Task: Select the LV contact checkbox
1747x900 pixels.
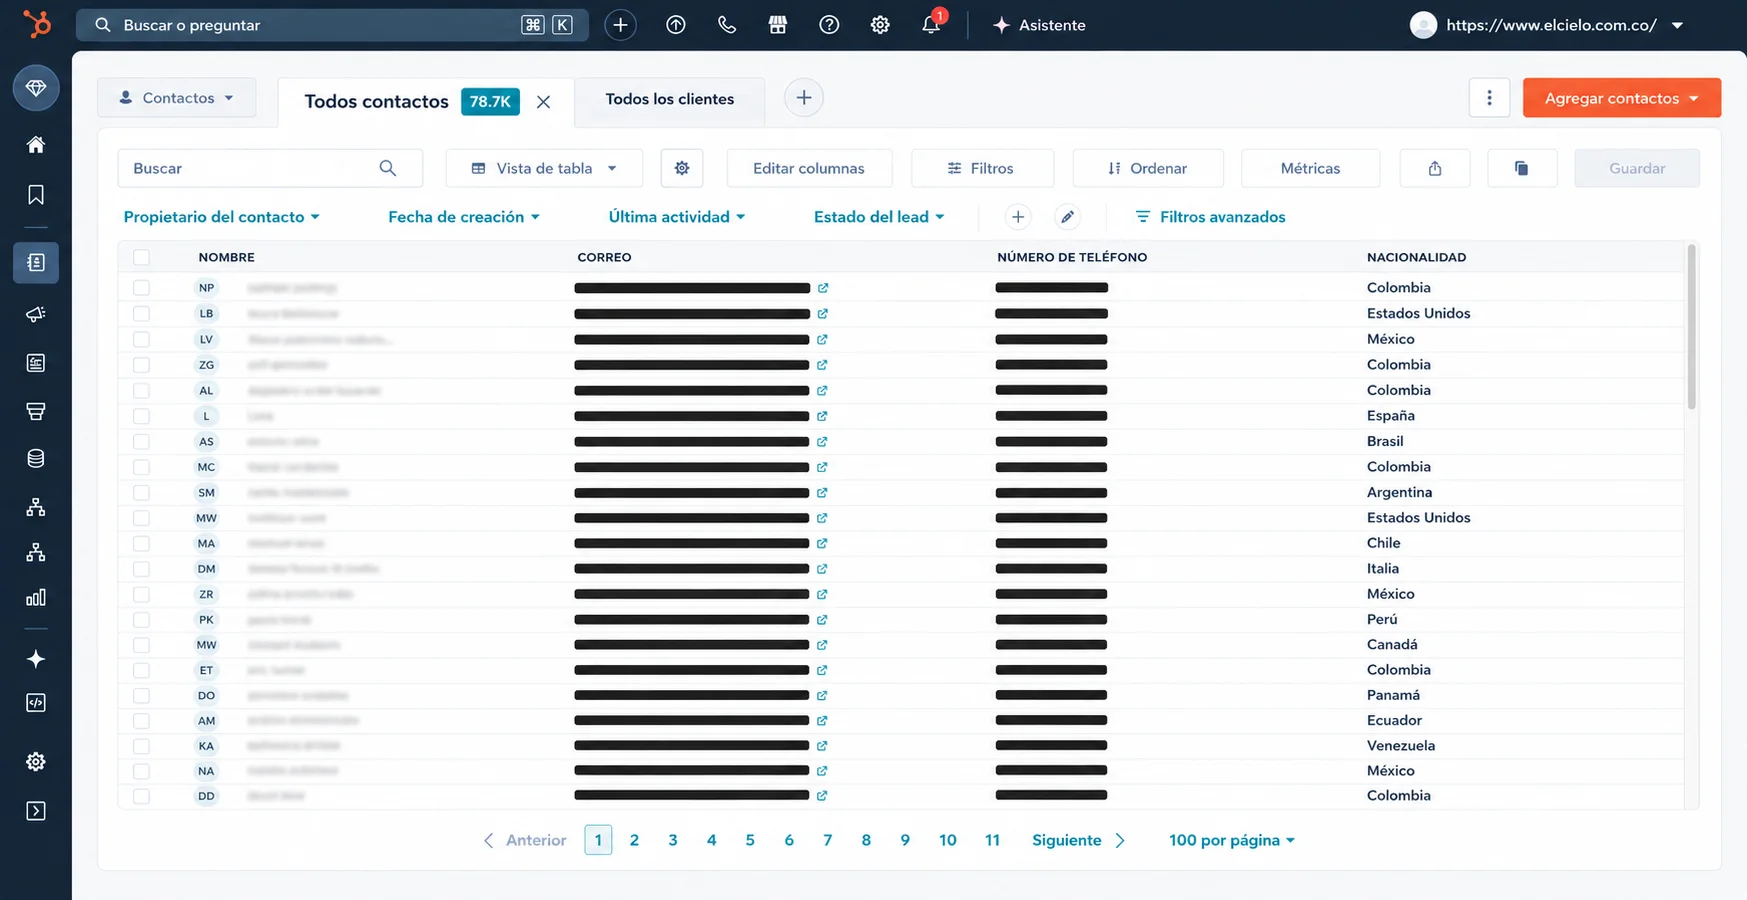Action: (x=141, y=339)
